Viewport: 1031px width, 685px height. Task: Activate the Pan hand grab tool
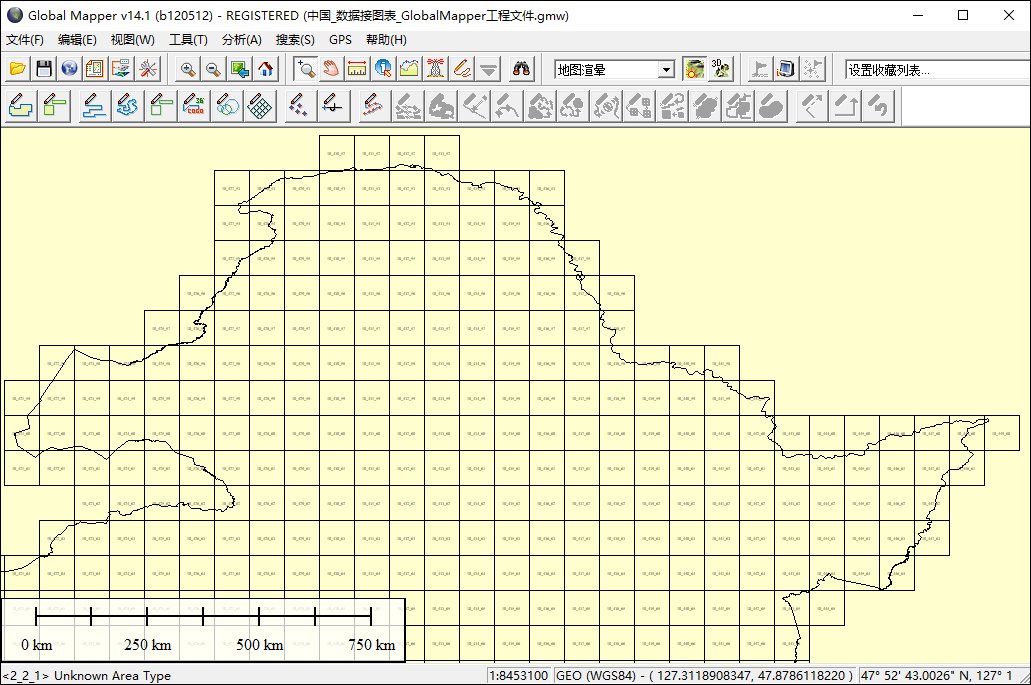pyautogui.click(x=331, y=69)
